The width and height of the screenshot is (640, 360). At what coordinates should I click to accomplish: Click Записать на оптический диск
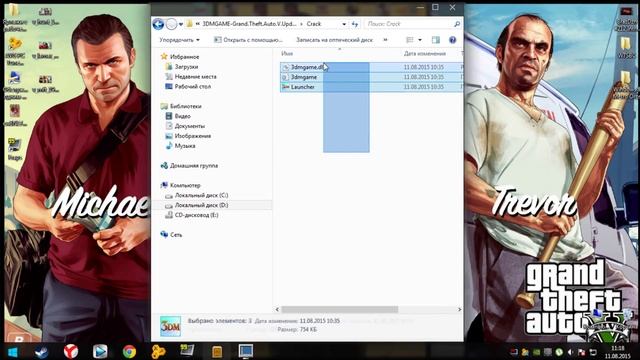334,40
